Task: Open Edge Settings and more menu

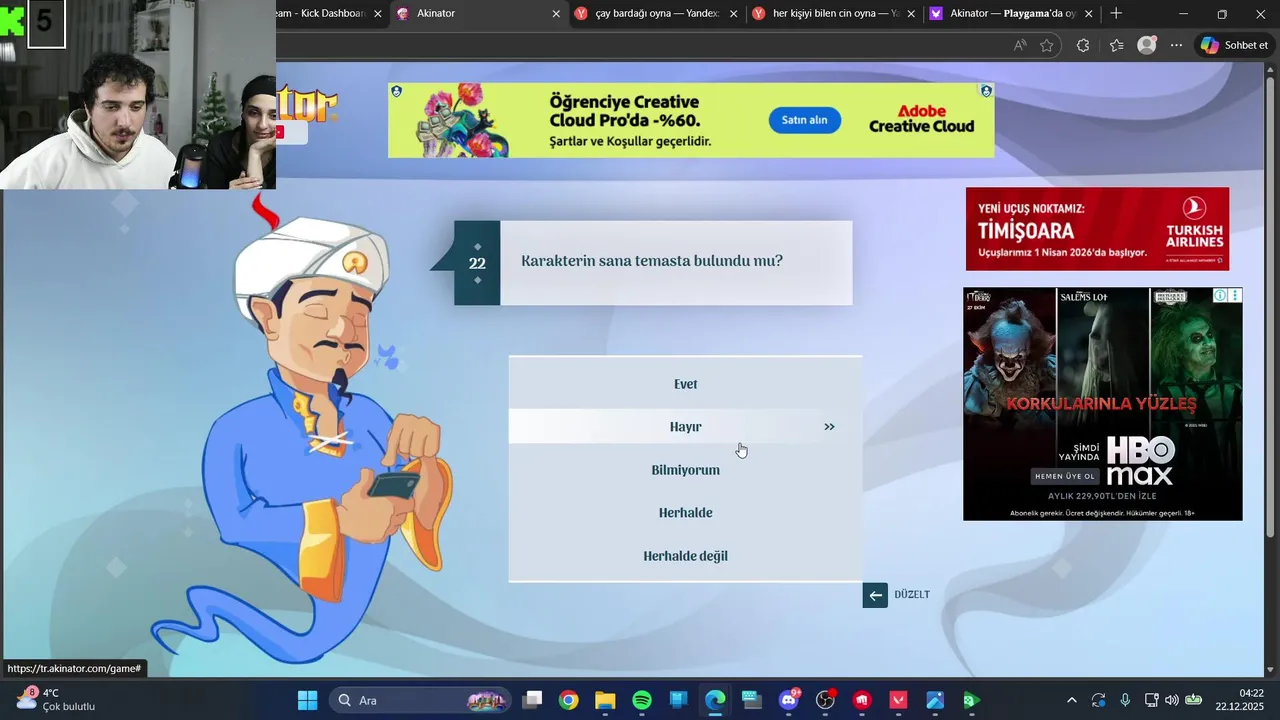Action: tap(1177, 45)
